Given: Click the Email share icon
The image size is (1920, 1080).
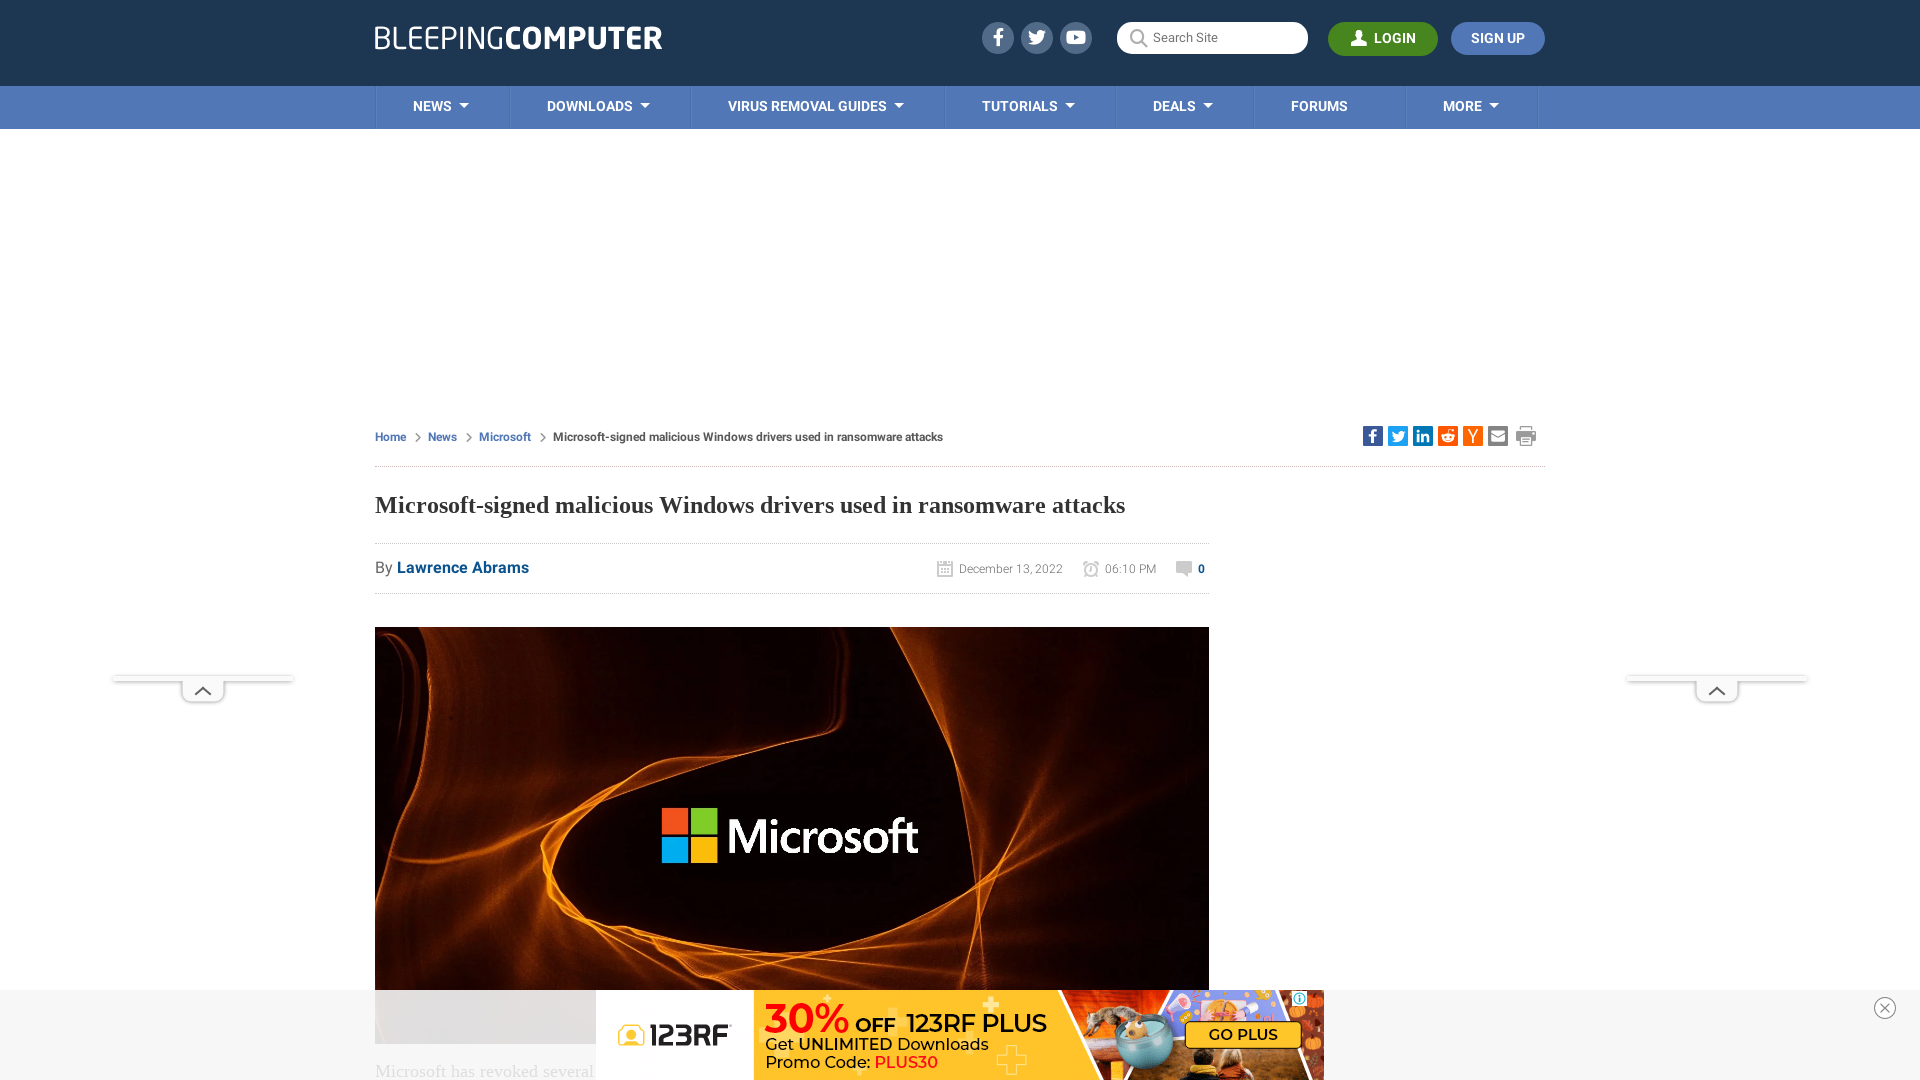Looking at the screenshot, I should click(1498, 436).
